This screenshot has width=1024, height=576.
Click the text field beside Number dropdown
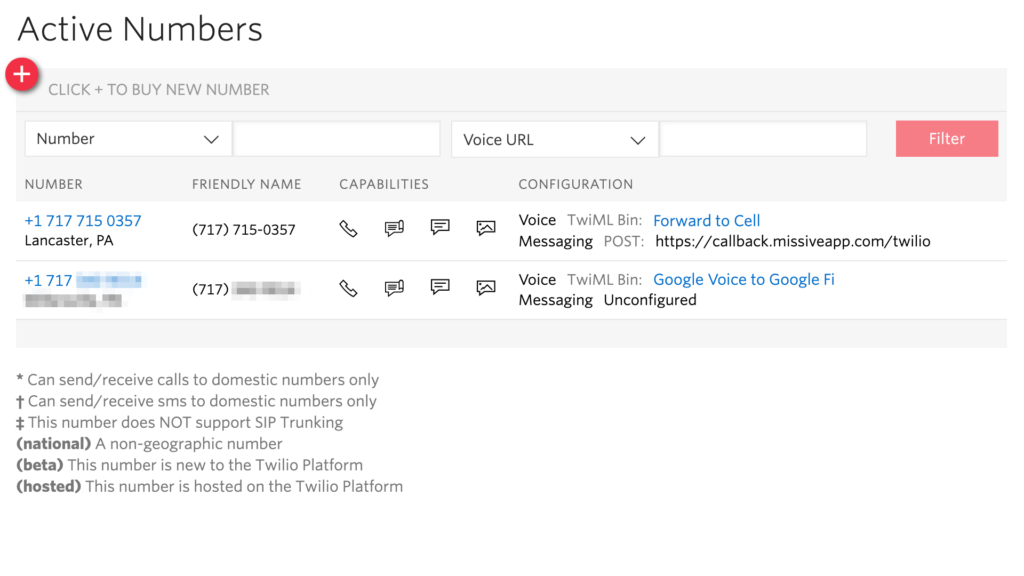[336, 139]
